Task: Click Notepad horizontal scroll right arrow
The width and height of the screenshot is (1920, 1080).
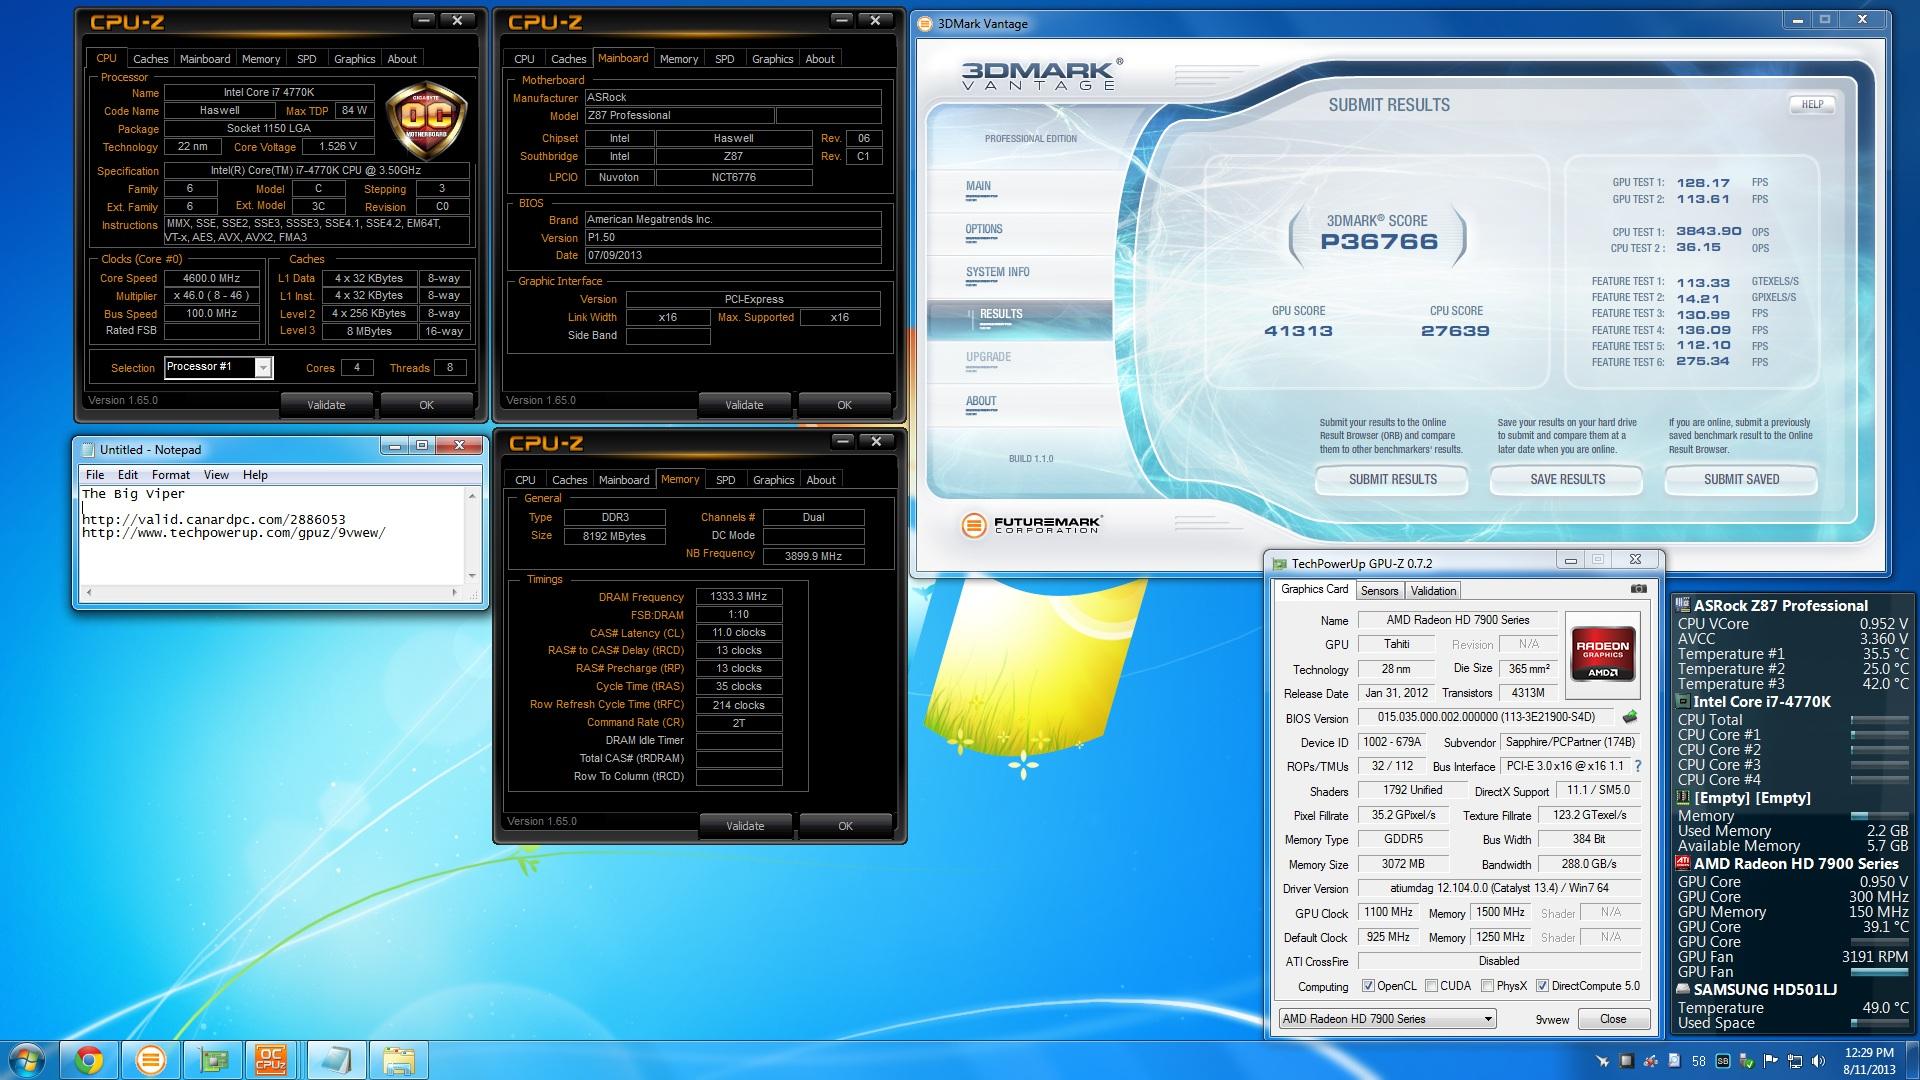Action: tap(455, 592)
